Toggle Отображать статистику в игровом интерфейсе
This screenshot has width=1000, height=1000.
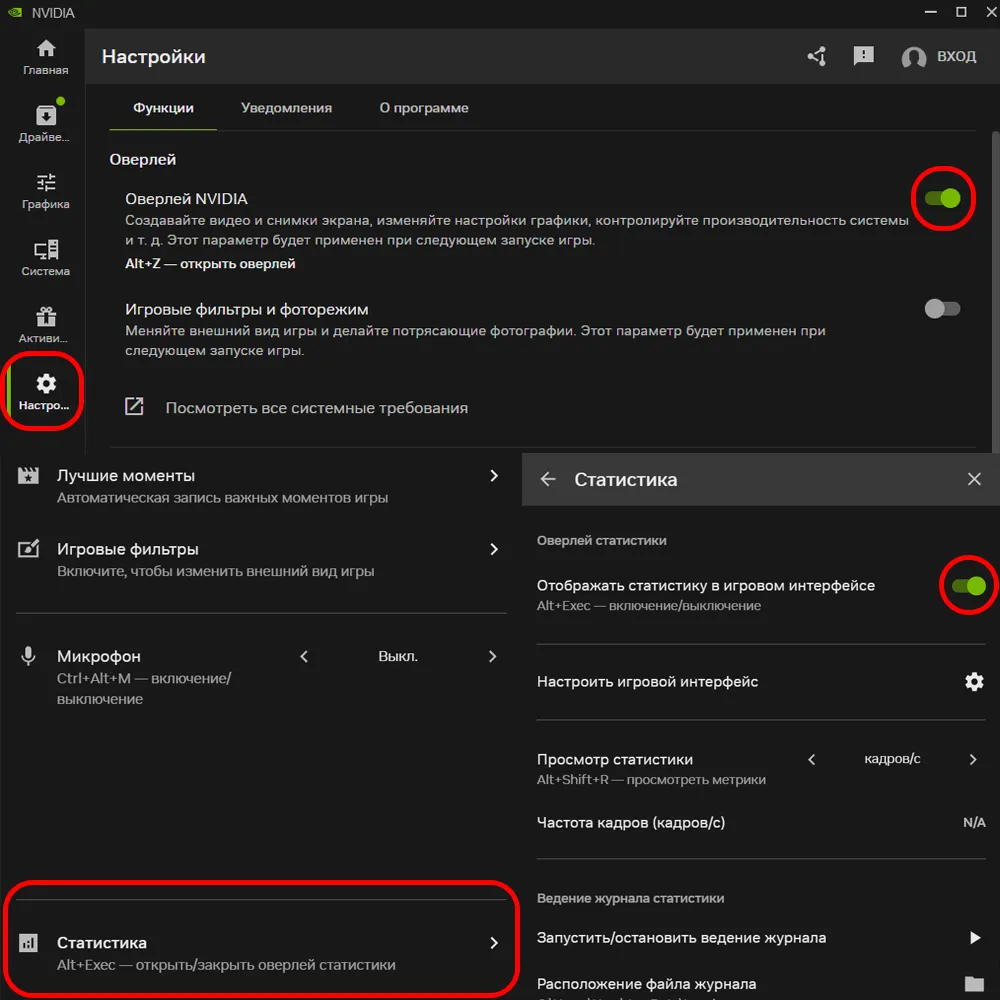[x=969, y=585]
